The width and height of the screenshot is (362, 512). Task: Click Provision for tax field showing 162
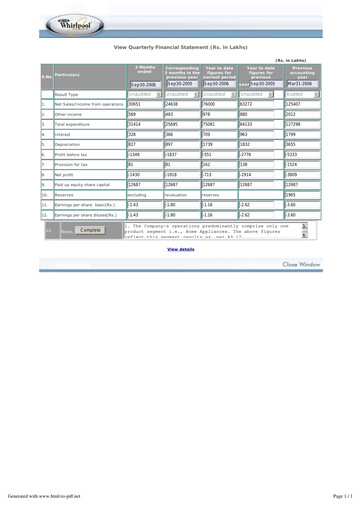coord(220,165)
